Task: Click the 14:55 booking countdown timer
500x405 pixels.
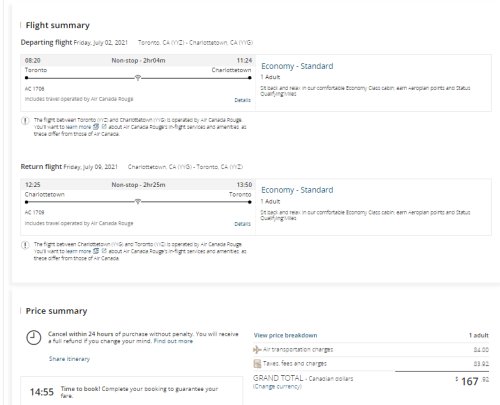Action: 42,392
